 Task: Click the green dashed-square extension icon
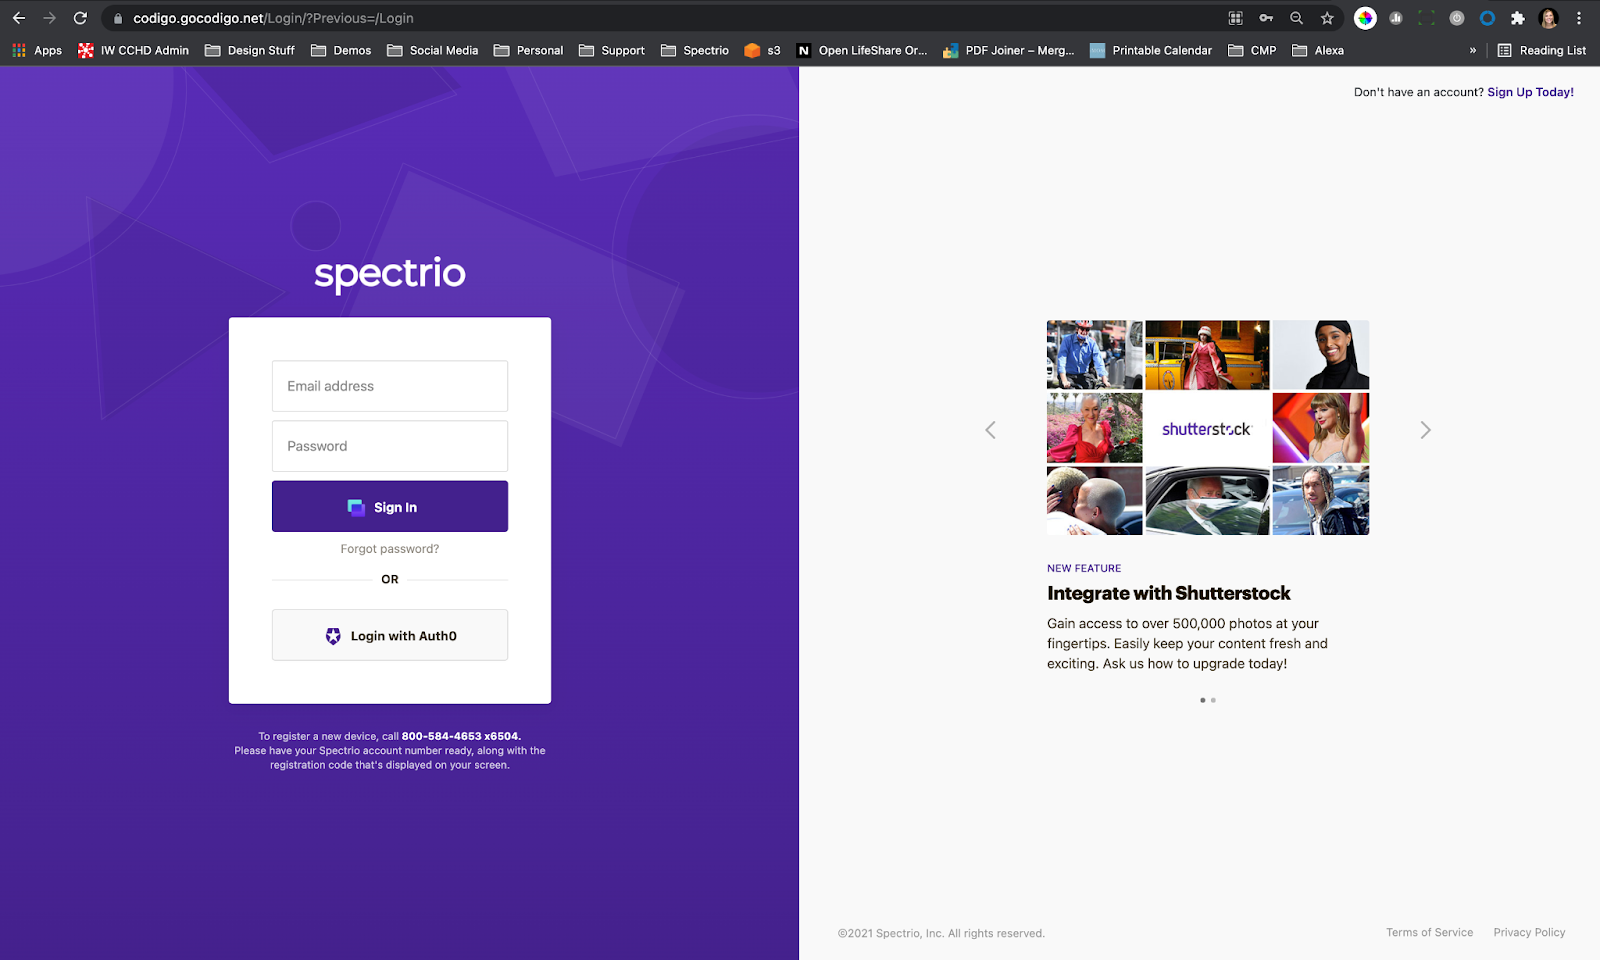click(1426, 18)
